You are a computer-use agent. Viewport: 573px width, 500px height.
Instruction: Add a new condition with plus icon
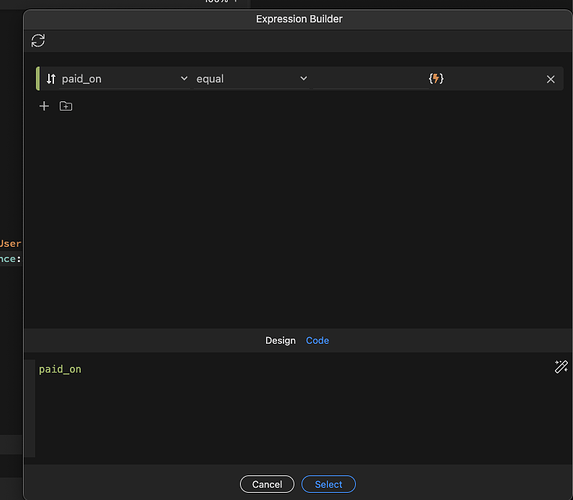(44, 106)
